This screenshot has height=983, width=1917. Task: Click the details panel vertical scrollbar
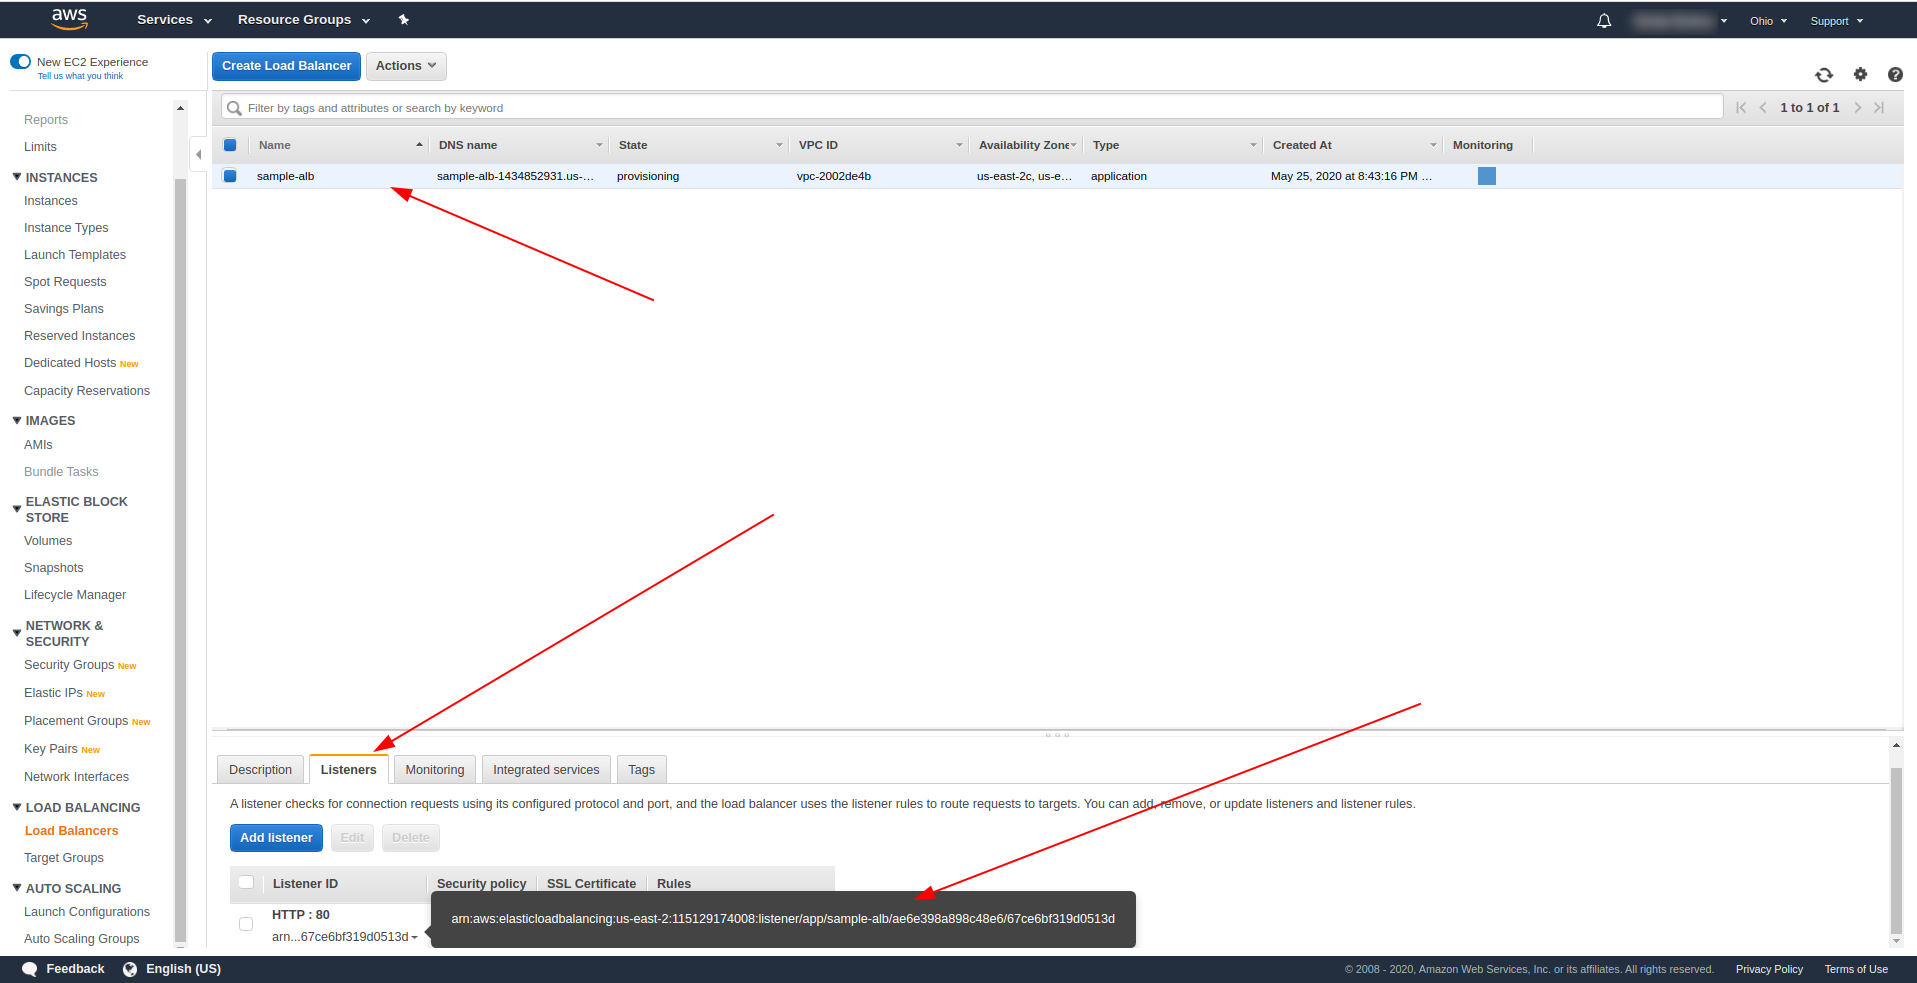(x=1896, y=850)
